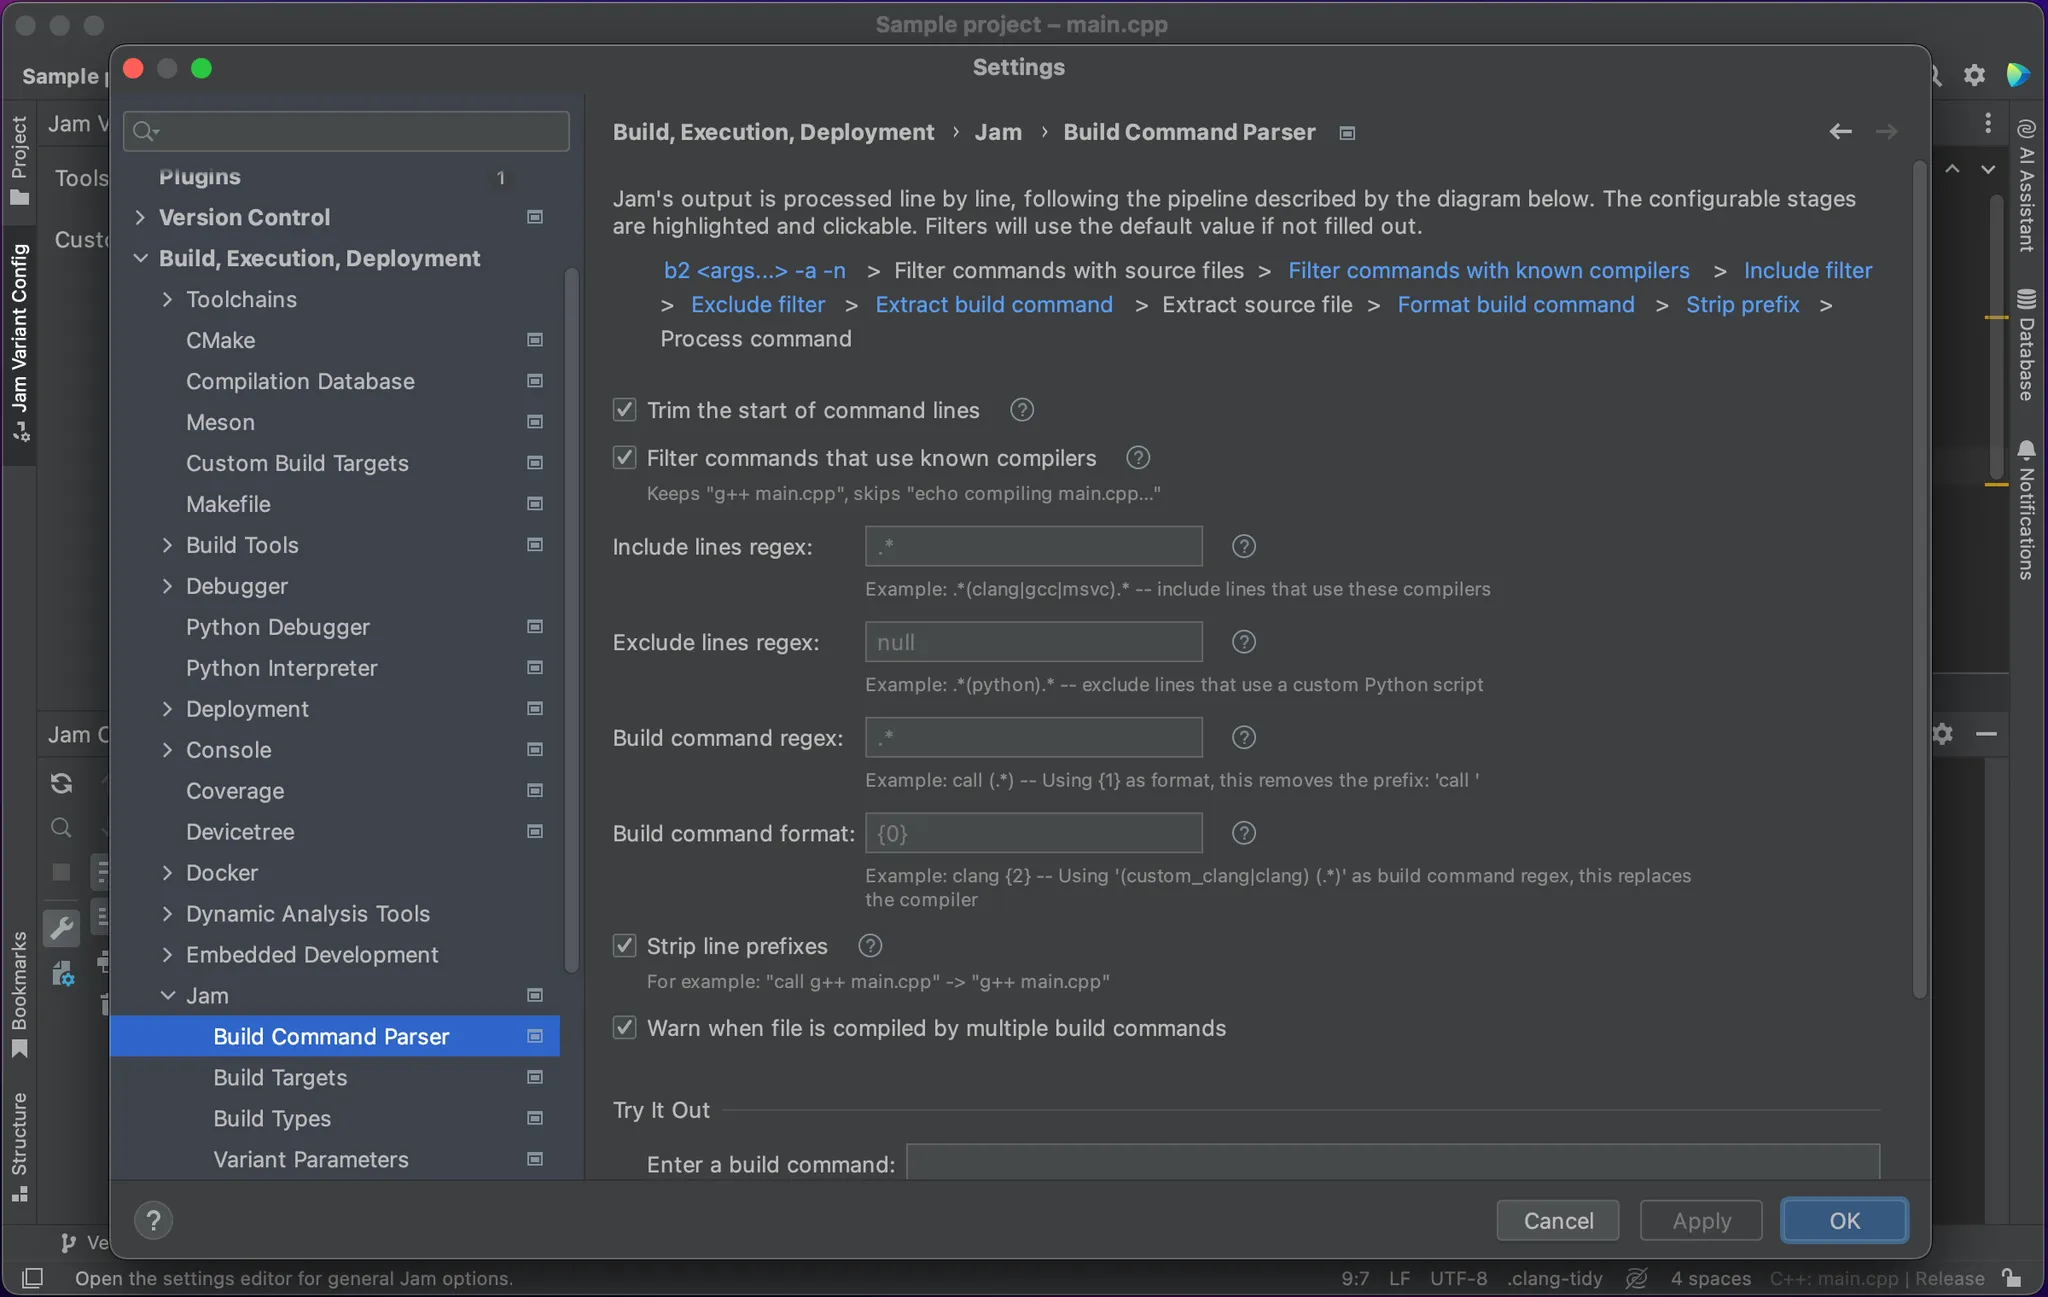The image size is (2048, 1297).
Task: Click the Cancel button
Action: (x=1558, y=1221)
